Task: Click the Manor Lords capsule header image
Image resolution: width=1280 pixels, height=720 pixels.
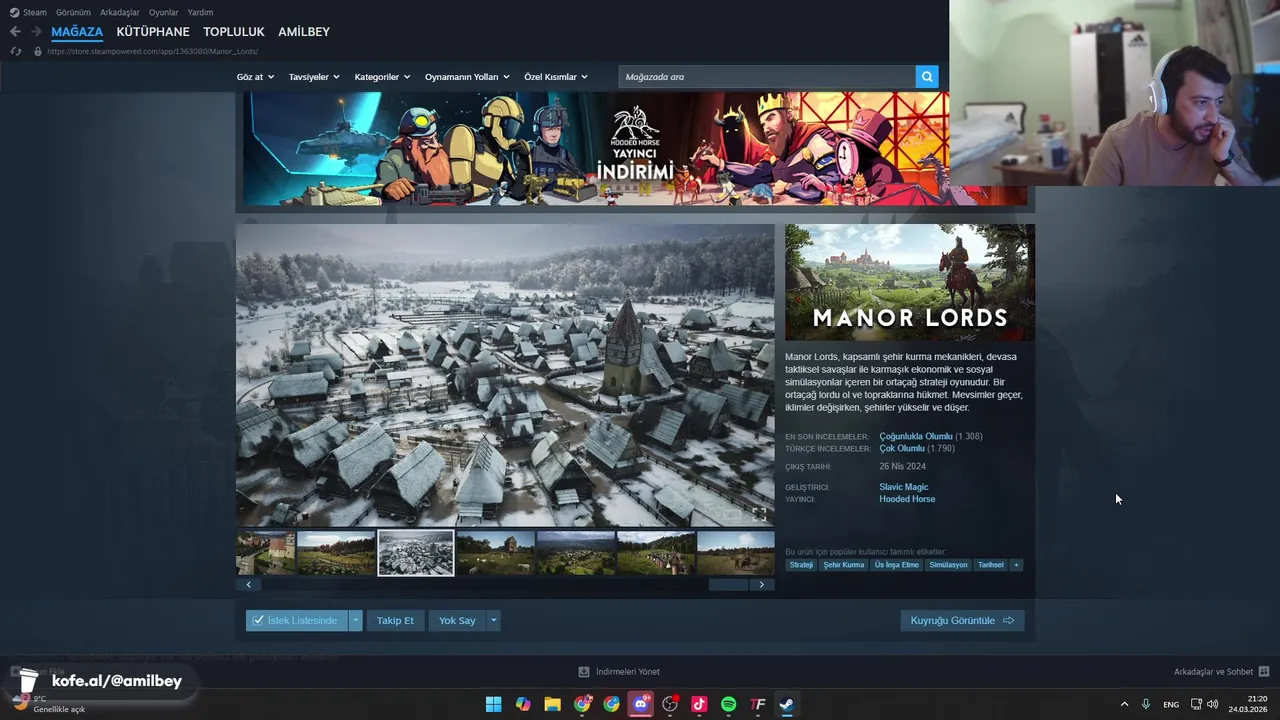Action: pyautogui.click(x=910, y=283)
